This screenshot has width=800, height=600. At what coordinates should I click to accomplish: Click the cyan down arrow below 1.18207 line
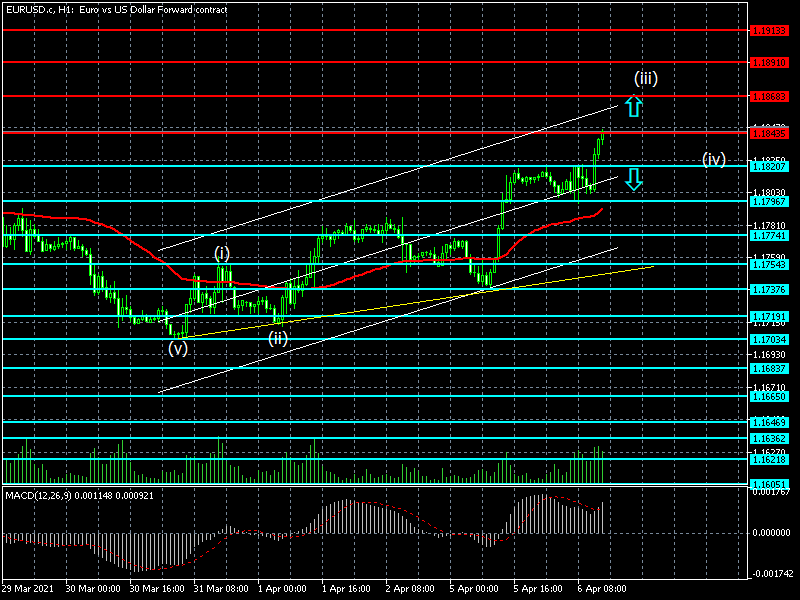[x=633, y=180]
